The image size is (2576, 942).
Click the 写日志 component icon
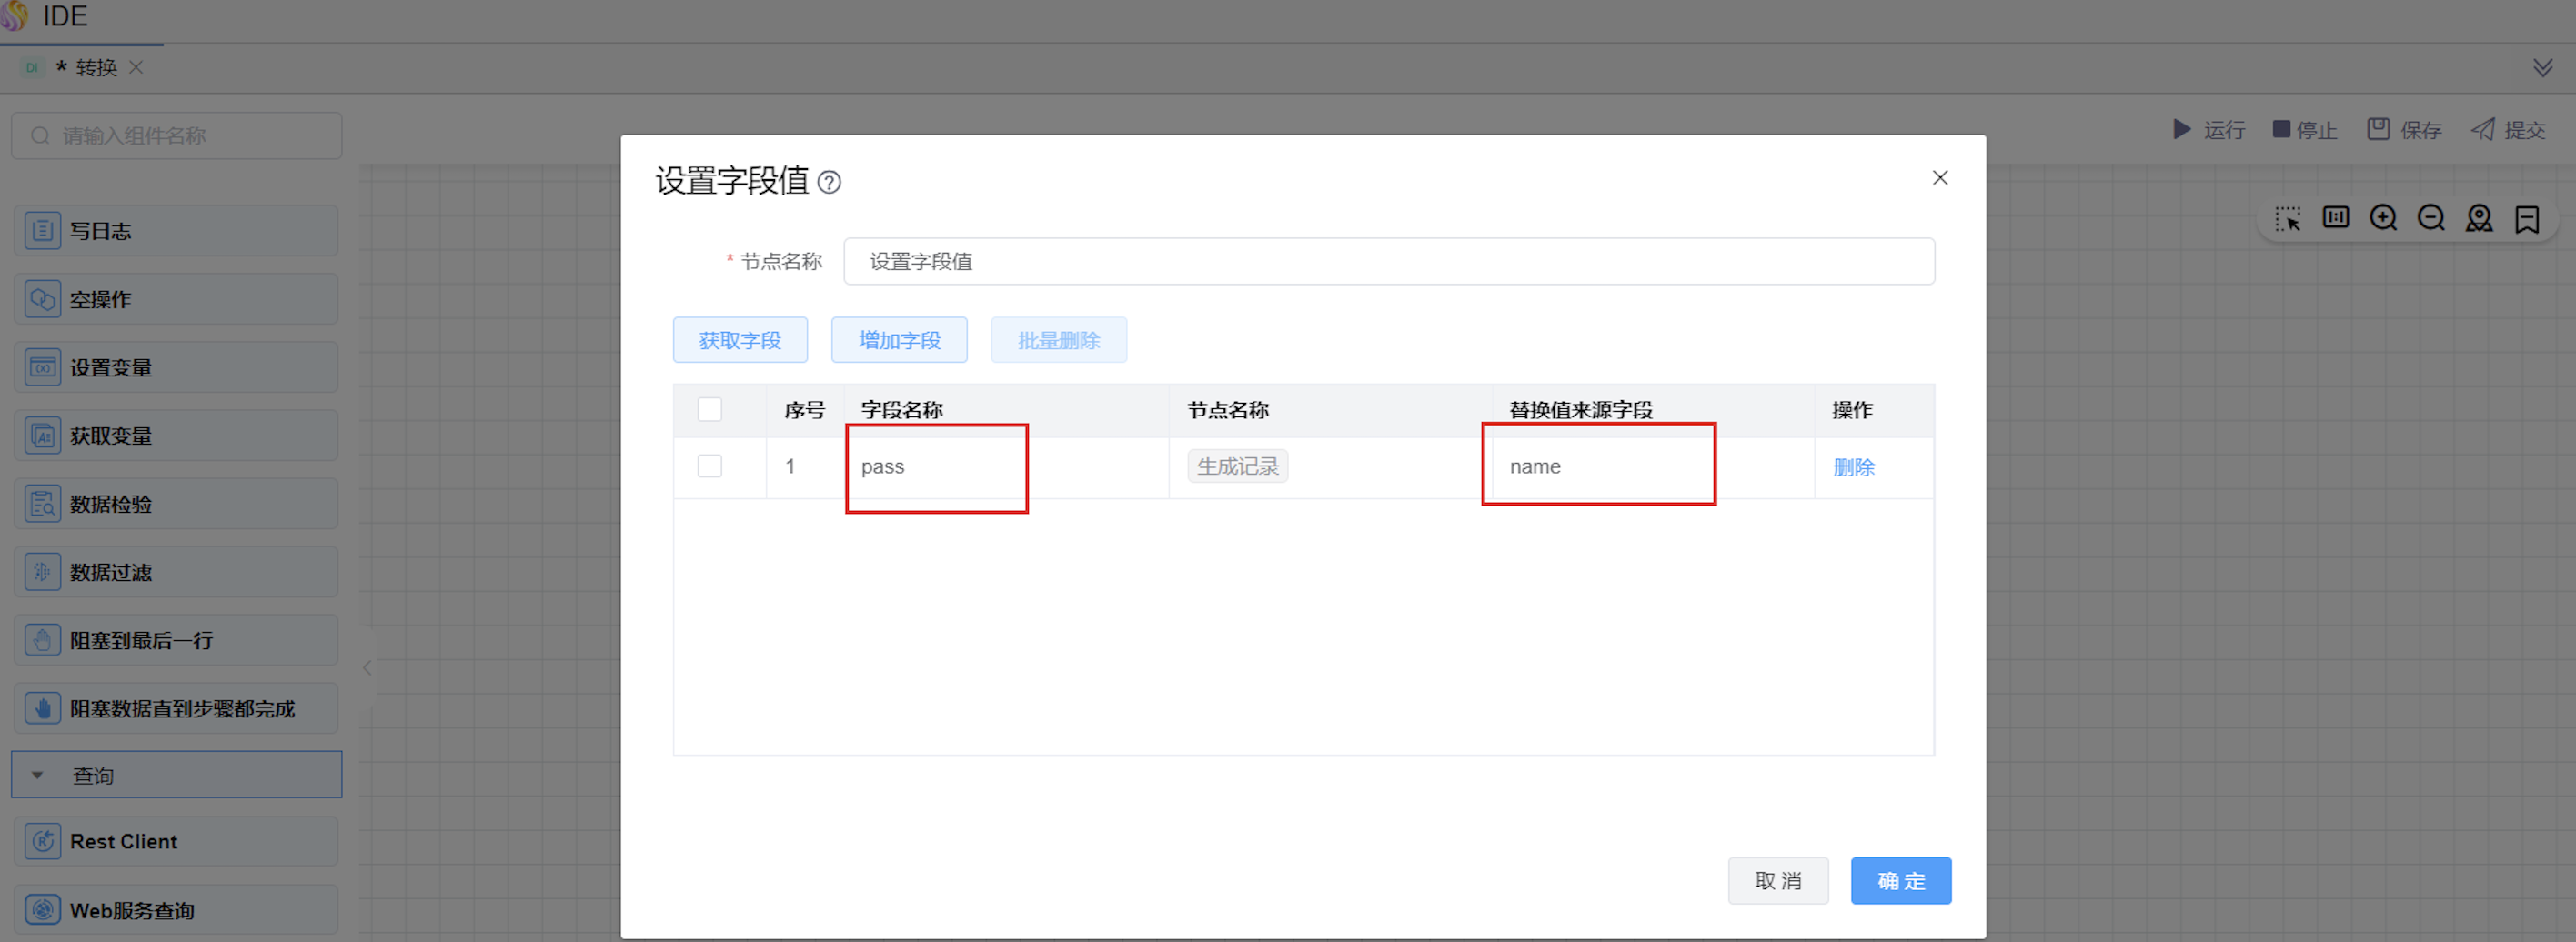pos(42,230)
